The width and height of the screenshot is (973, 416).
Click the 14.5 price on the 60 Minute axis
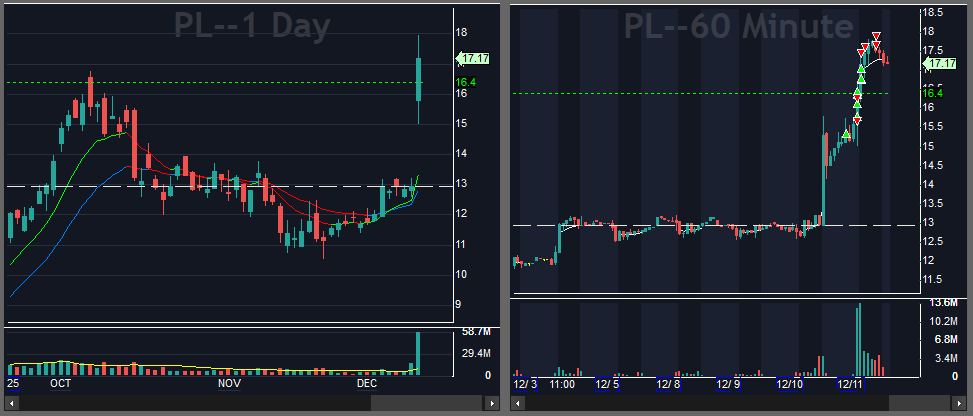pyautogui.click(x=933, y=165)
